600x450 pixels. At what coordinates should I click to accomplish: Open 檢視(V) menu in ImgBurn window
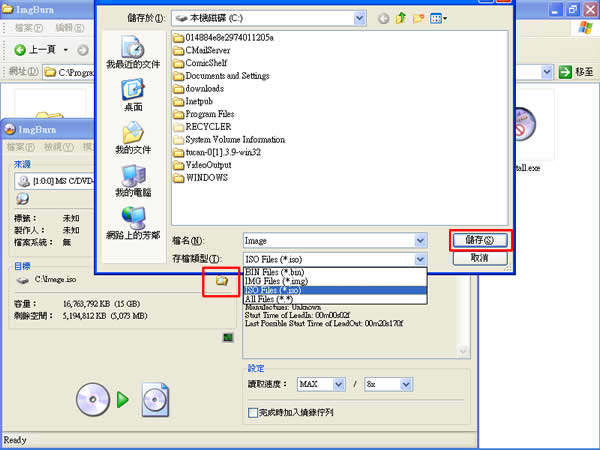(x=59, y=147)
